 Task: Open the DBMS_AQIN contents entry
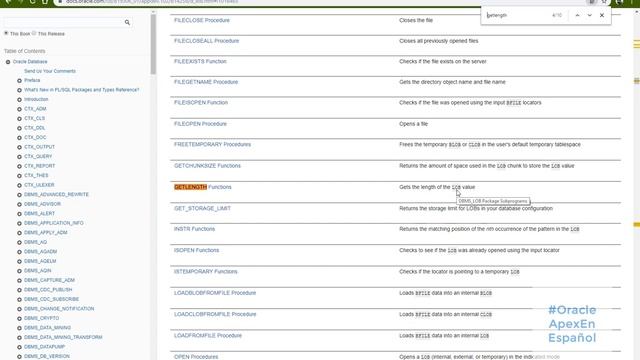pos(38,271)
